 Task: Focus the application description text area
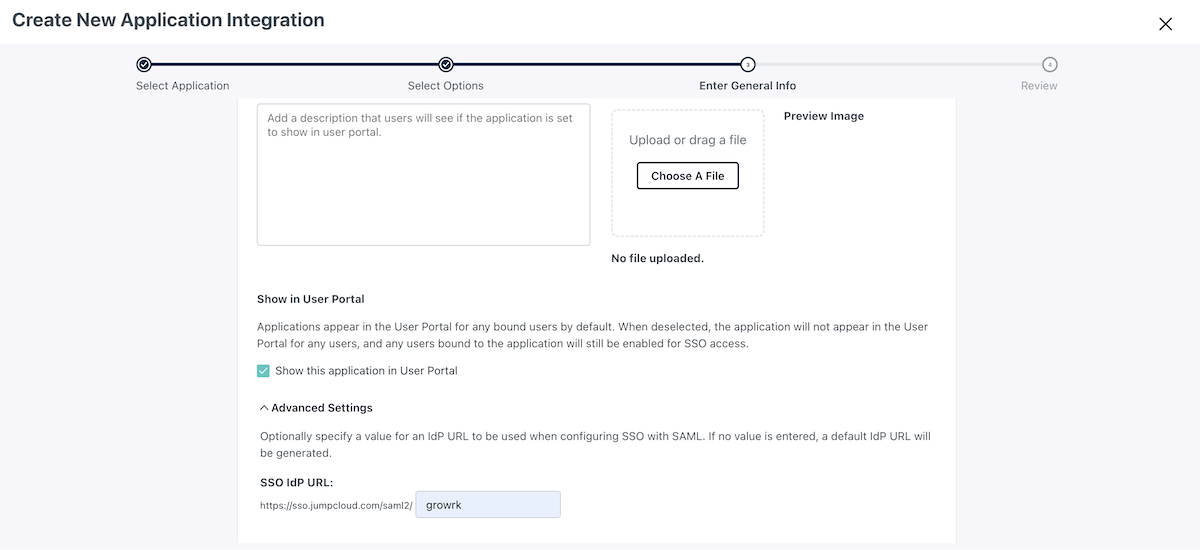point(423,175)
